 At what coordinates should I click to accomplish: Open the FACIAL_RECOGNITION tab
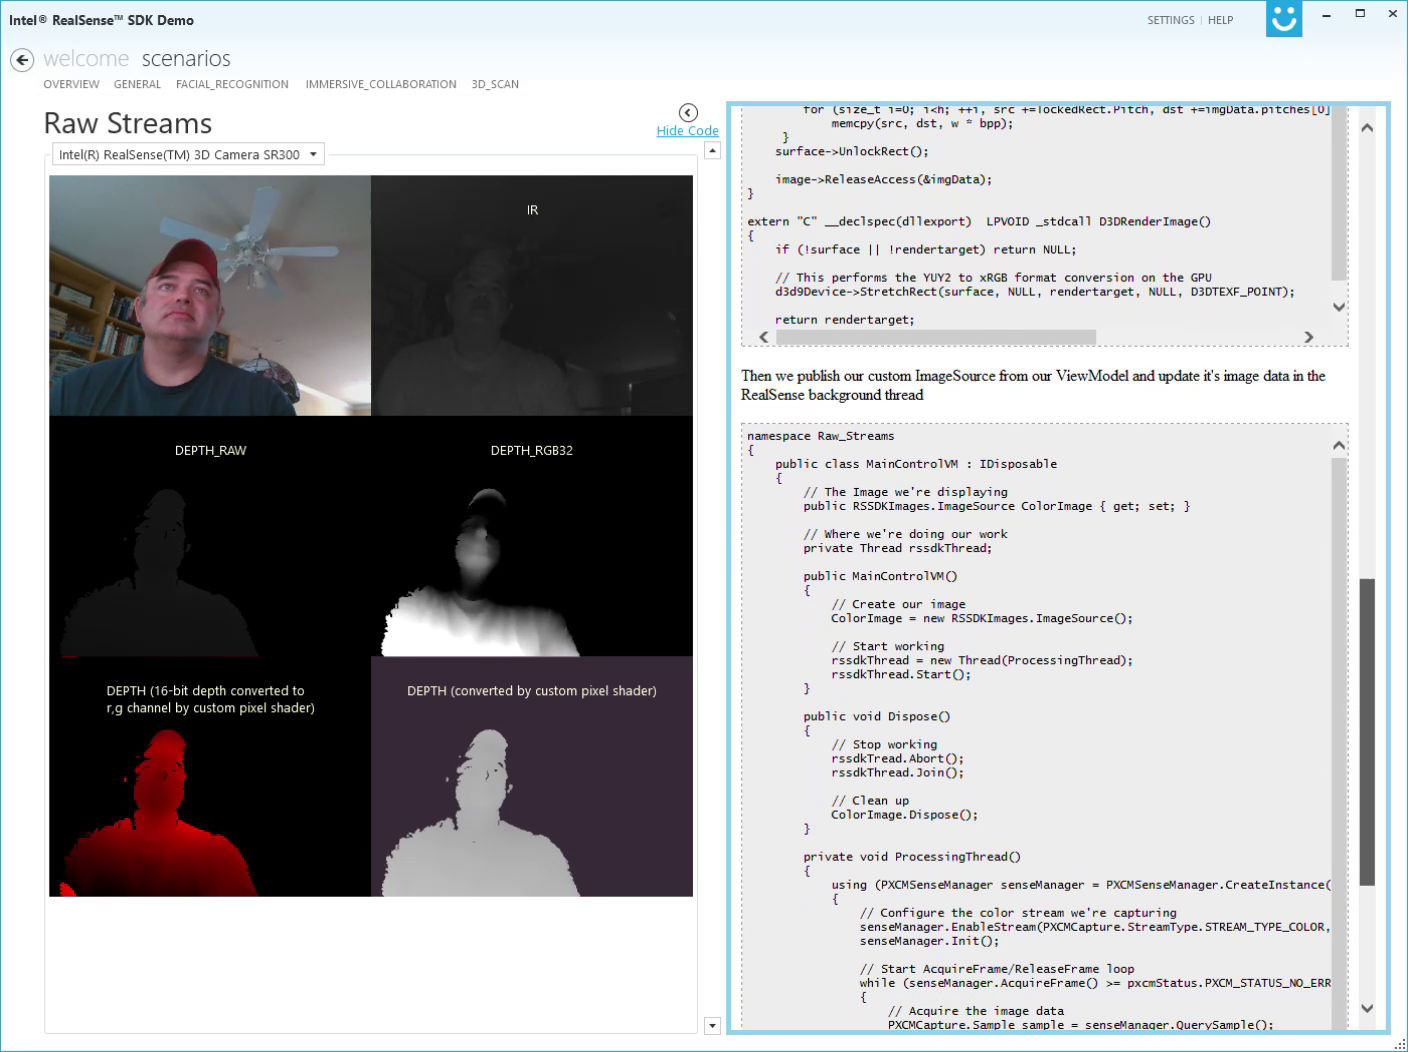[232, 84]
